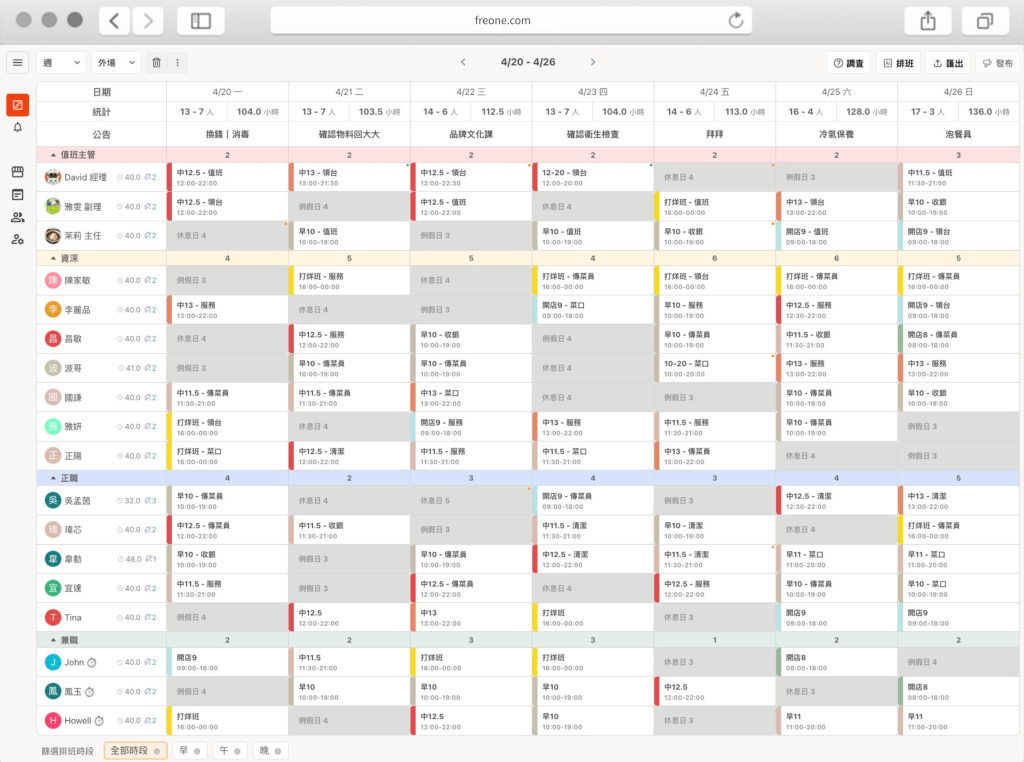Toggle the 早 morning shift filter
1024x762 pixels.
[x=190, y=750]
